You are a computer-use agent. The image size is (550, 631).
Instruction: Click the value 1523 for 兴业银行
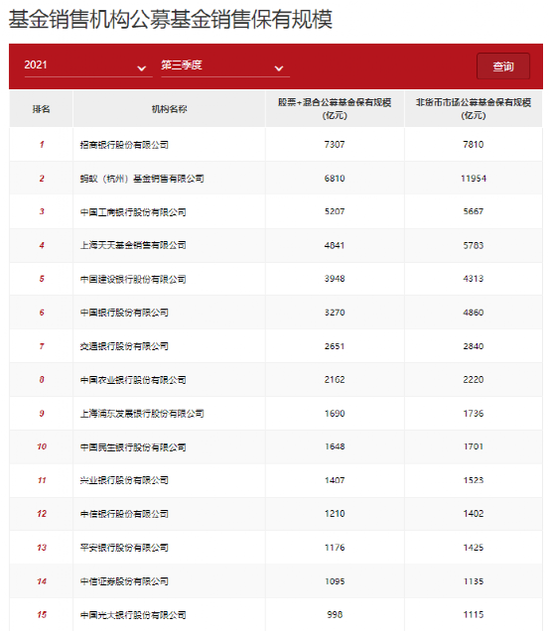473,480
